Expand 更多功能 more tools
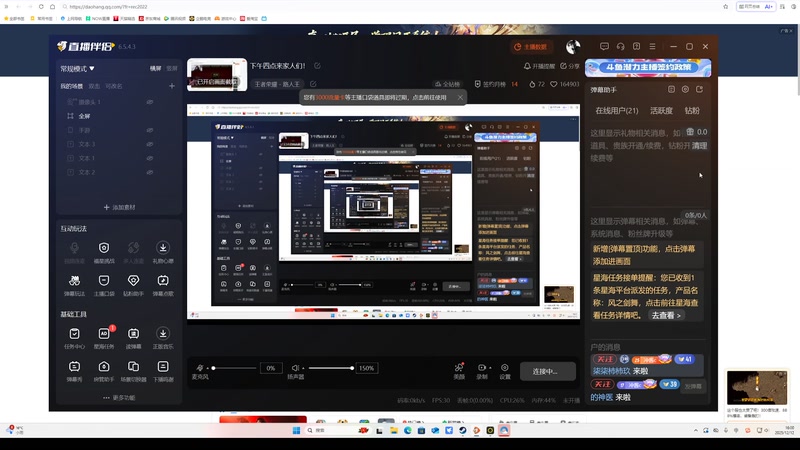Image resolution: width=800 pixels, height=450 pixels. (x=119, y=397)
